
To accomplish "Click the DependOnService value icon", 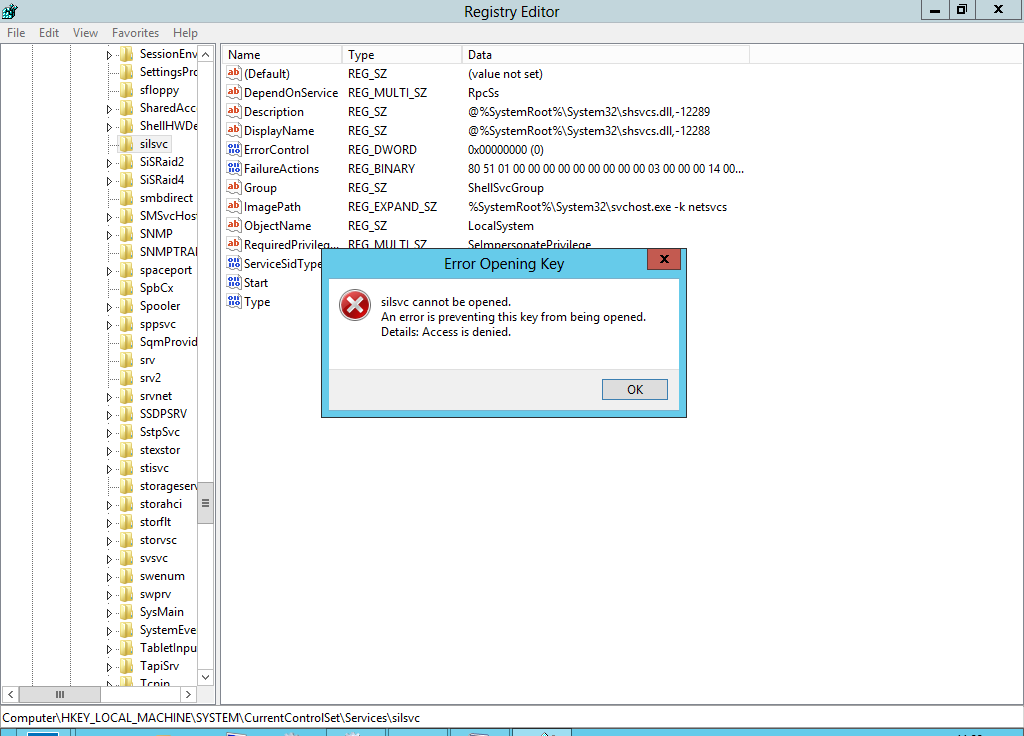I will tap(234, 93).
